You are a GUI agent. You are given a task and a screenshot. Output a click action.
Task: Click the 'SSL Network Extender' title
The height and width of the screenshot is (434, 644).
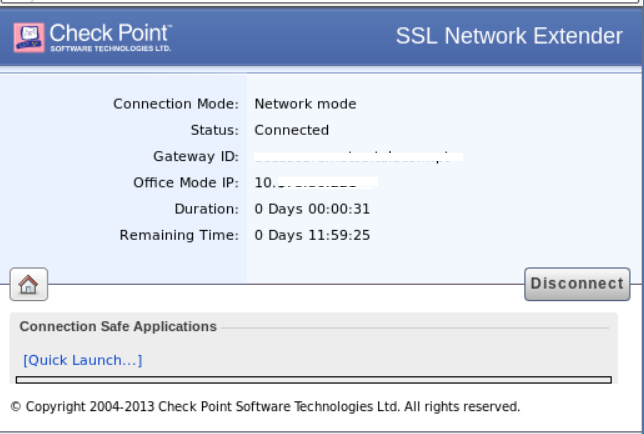509,36
